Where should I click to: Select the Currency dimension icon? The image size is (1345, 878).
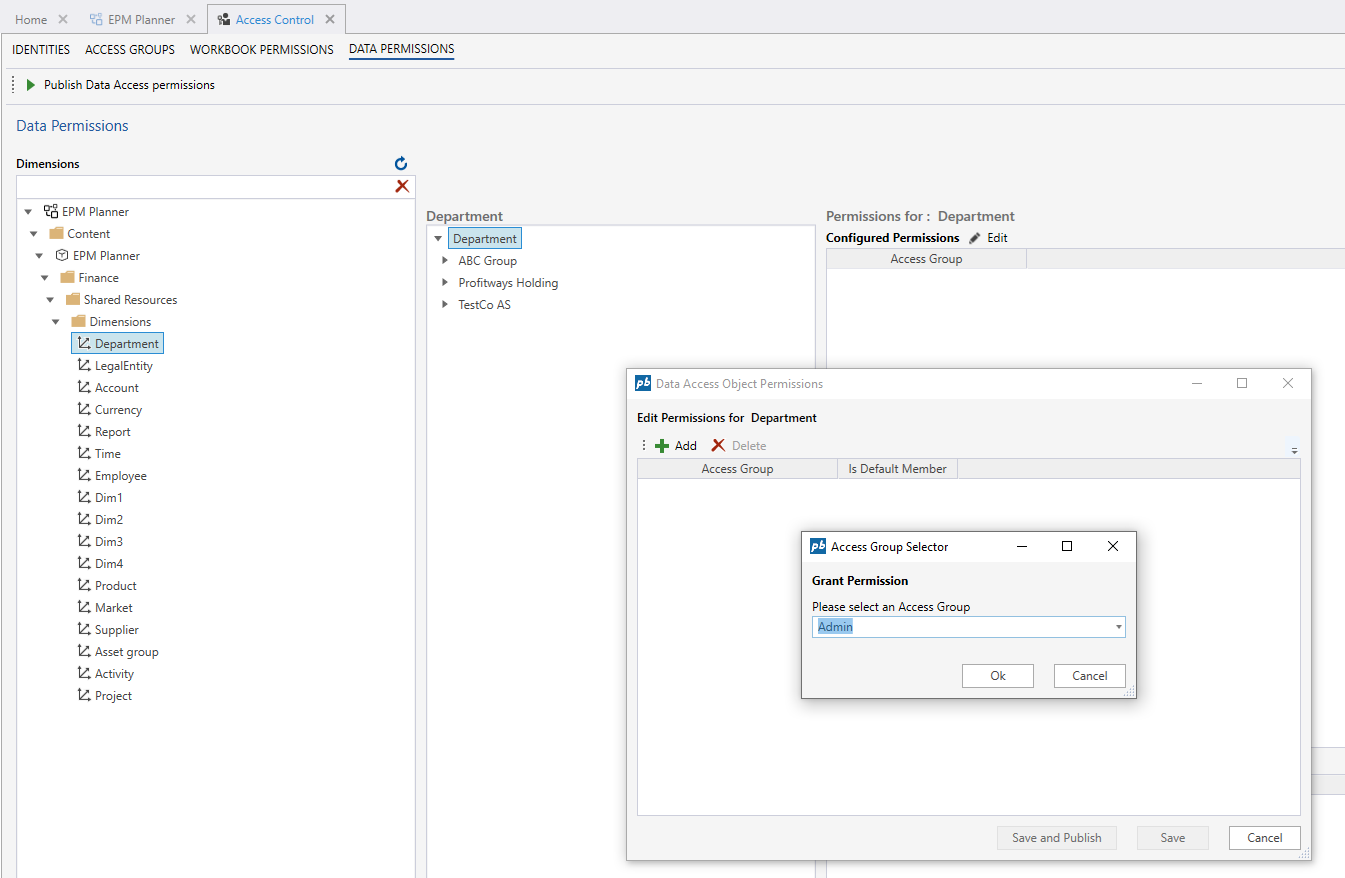click(84, 410)
